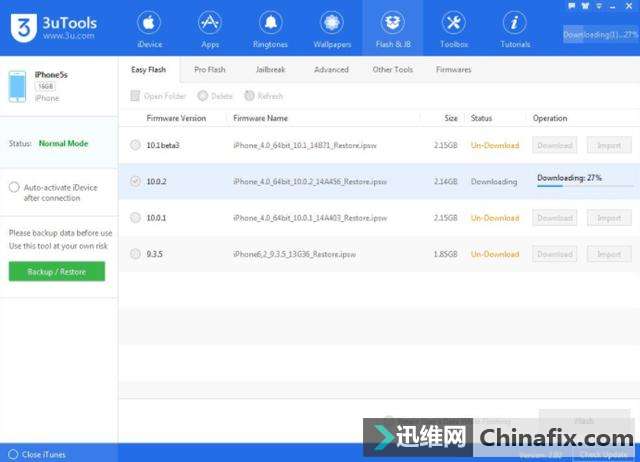The width and height of the screenshot is (640, 462).
Task: Open the Firmwares tab
Action: (453, 70)
